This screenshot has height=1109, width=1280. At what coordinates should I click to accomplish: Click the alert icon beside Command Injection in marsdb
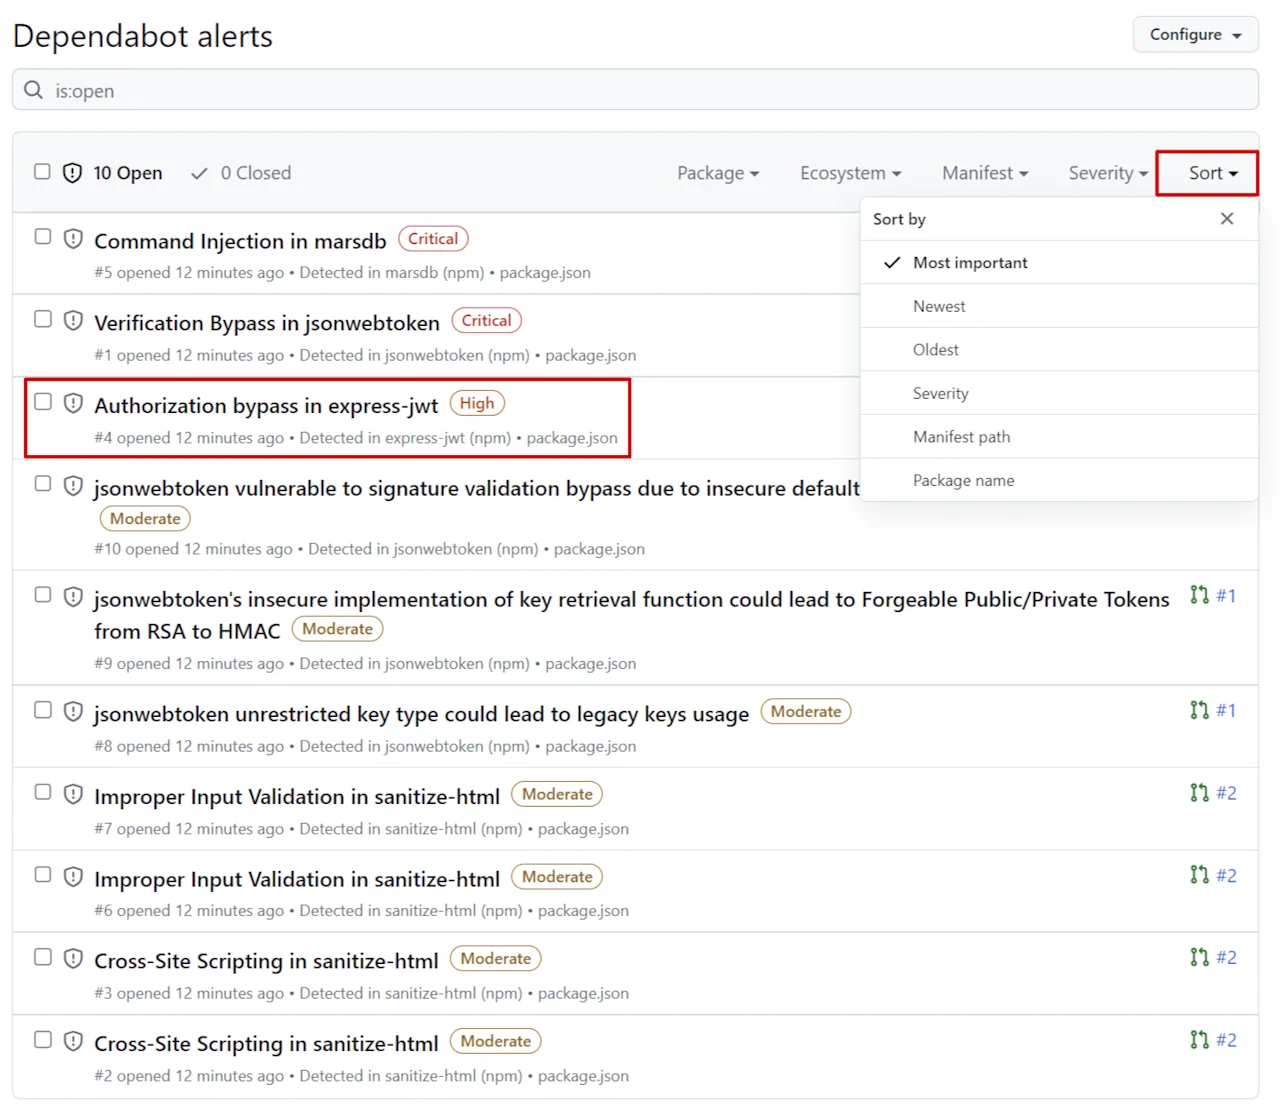(x=72, y=239)
